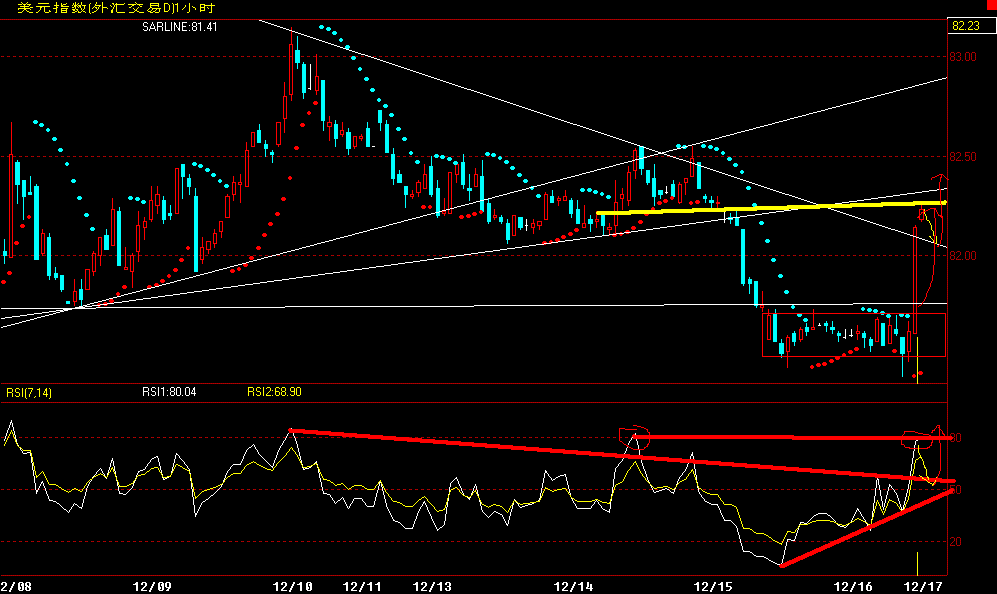
Task: Select the 82.50 price axis label
Action: [963, 157]
